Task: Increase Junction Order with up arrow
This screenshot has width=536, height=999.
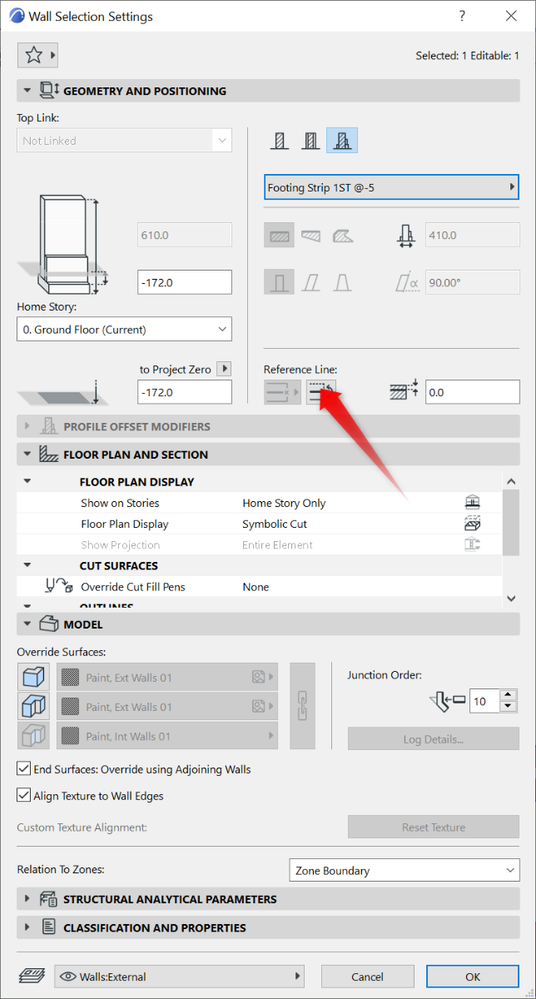Action: (508, 695)
